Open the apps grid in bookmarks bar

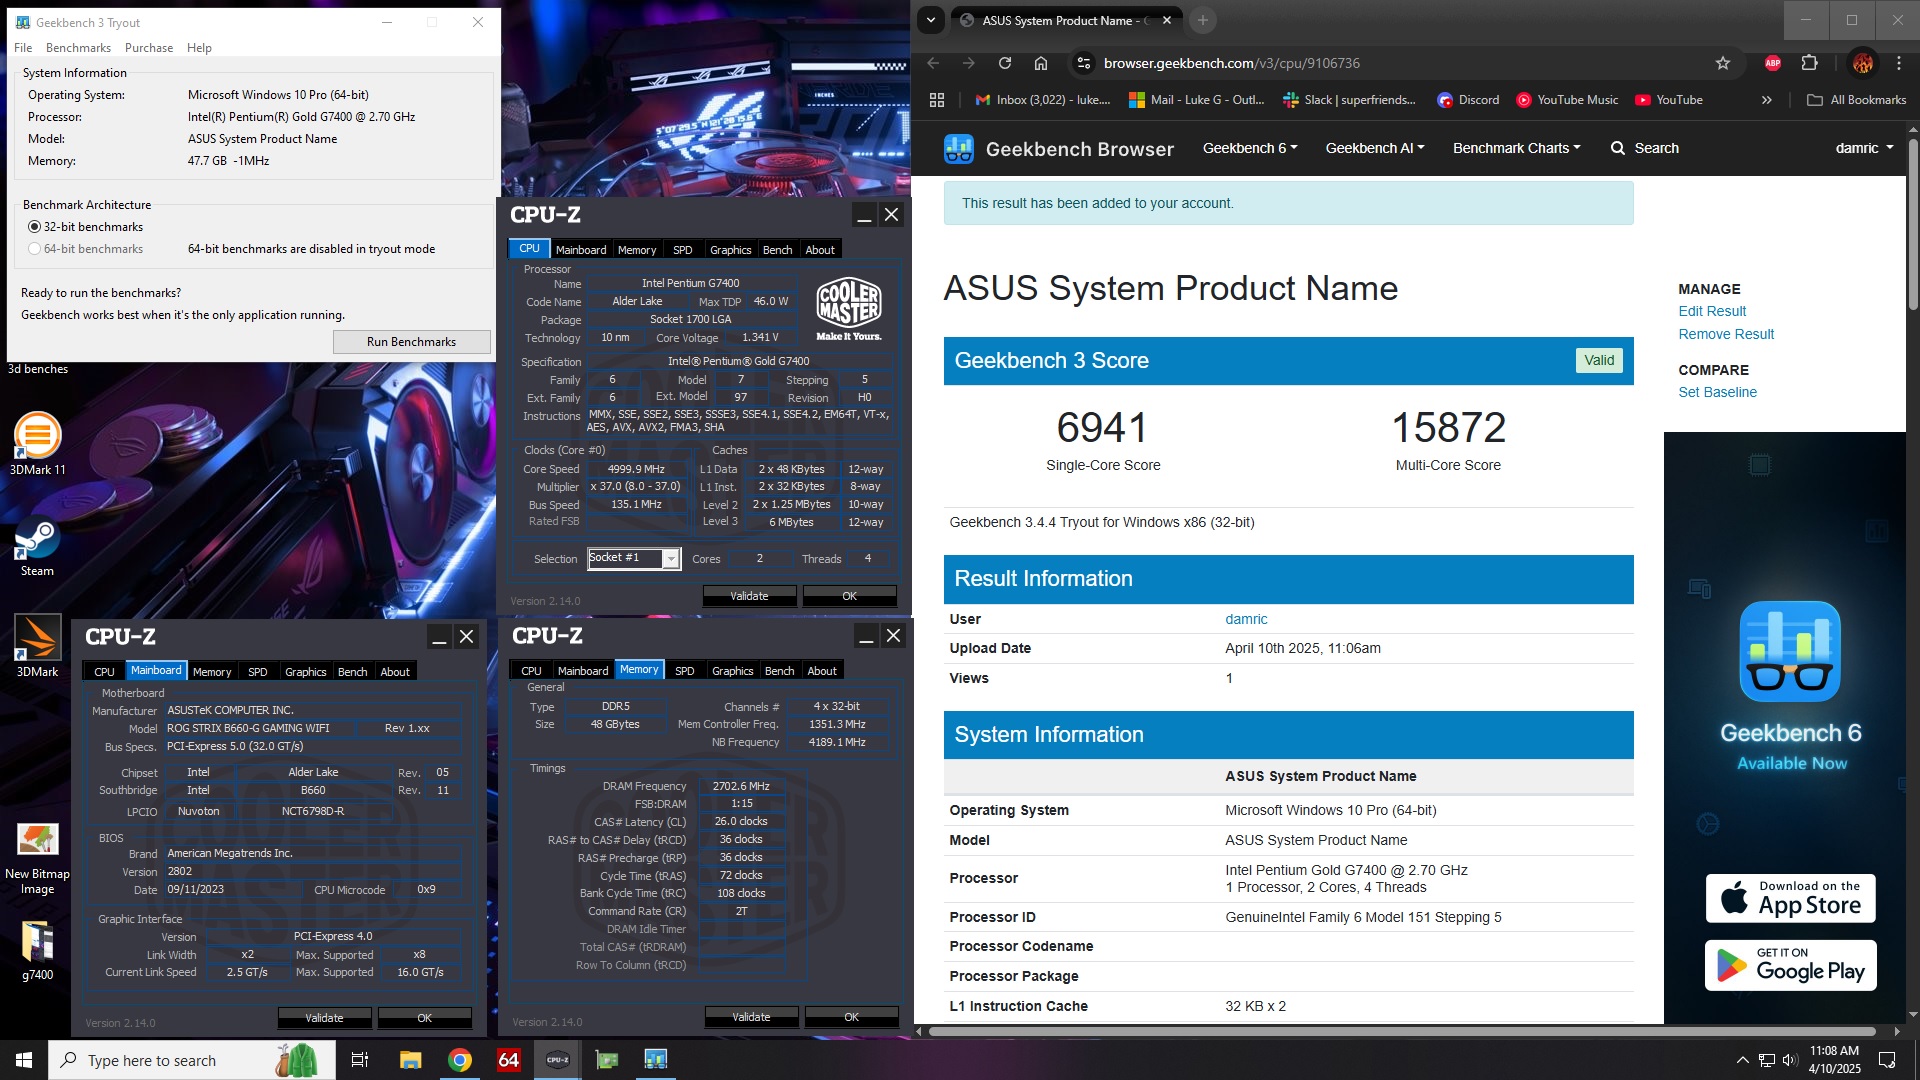click(x=937, y=100)
